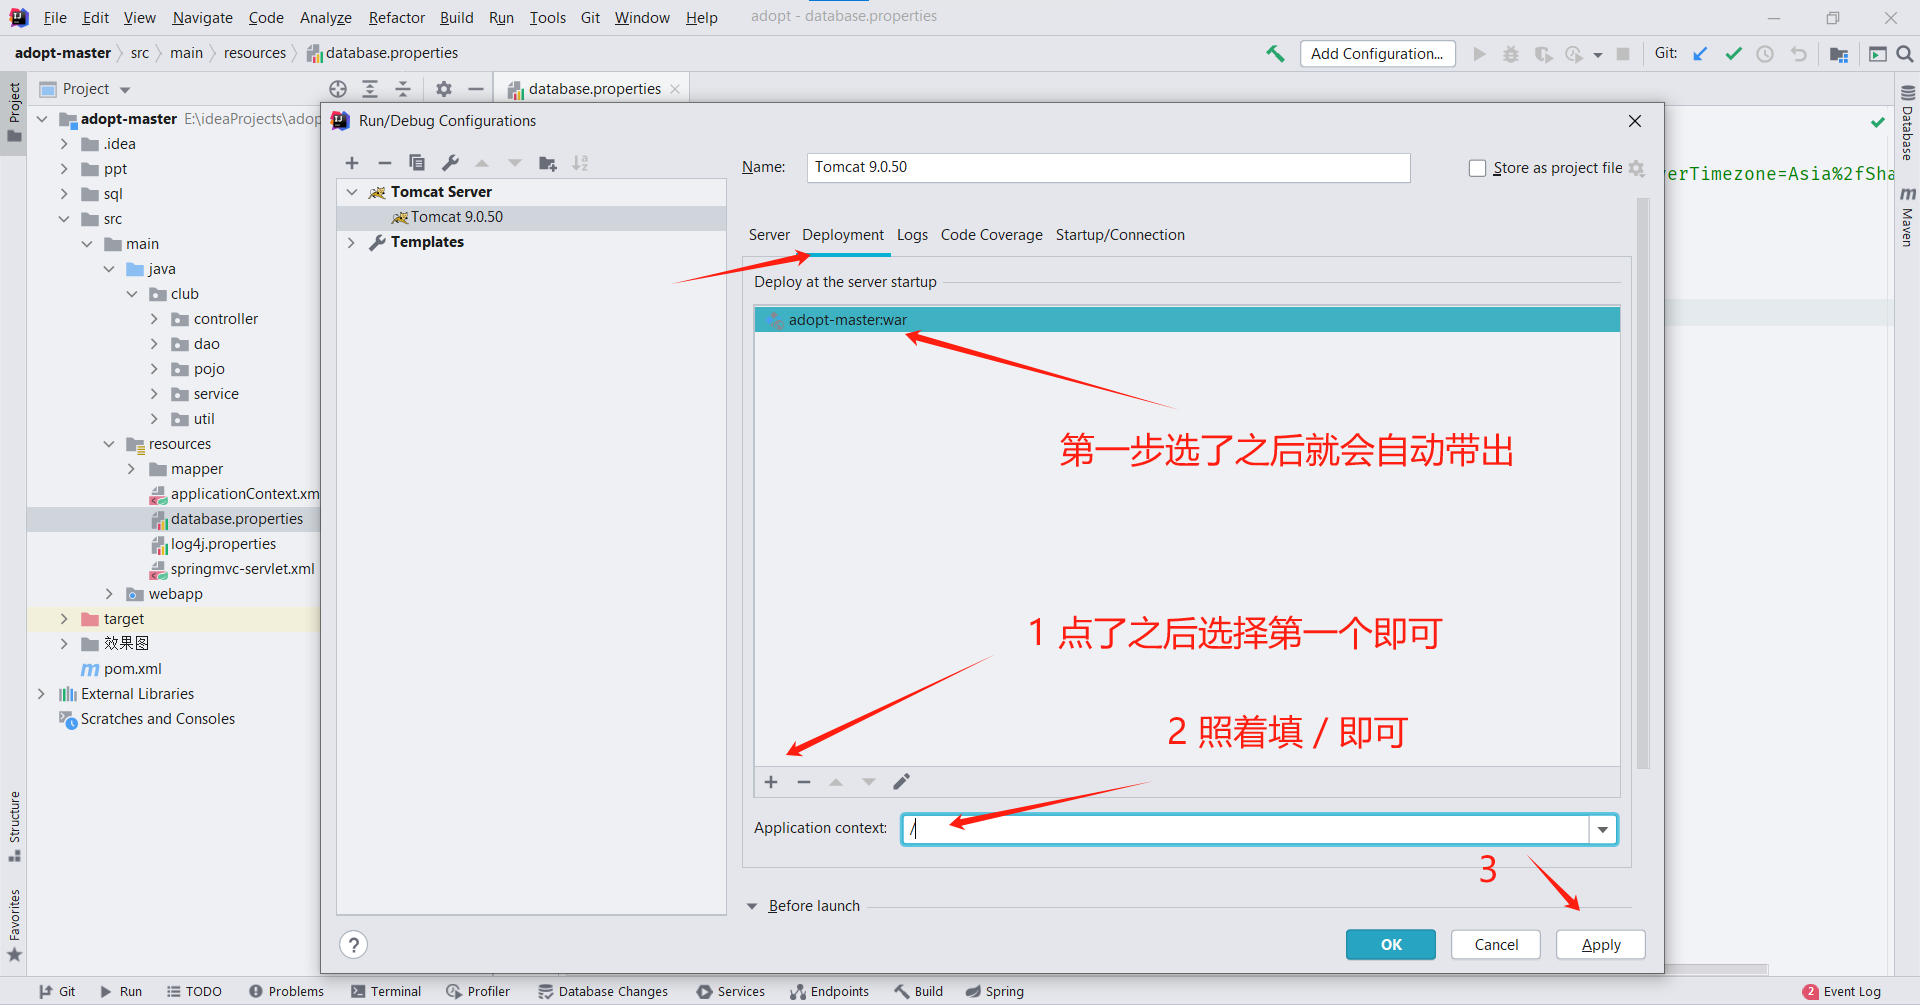Open the Database tool window sidebar
Image resolution: width=1920 pixels, height=1005 pixels.
[1907, 124]
